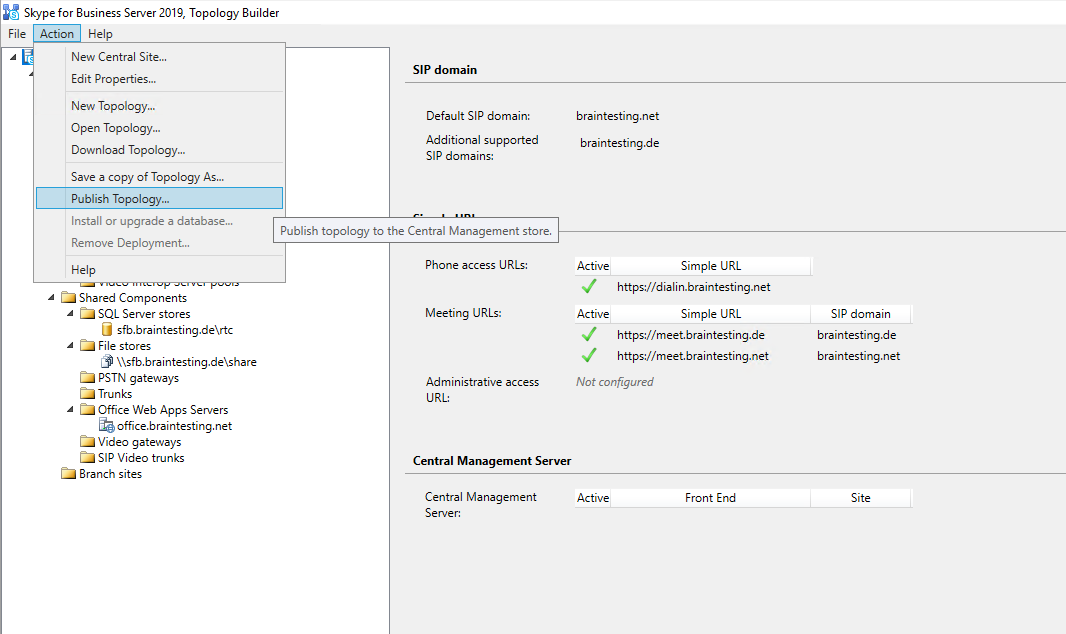Collapse the Shared Components tree node
1066x634 pixels.
(x=51, y=298)
